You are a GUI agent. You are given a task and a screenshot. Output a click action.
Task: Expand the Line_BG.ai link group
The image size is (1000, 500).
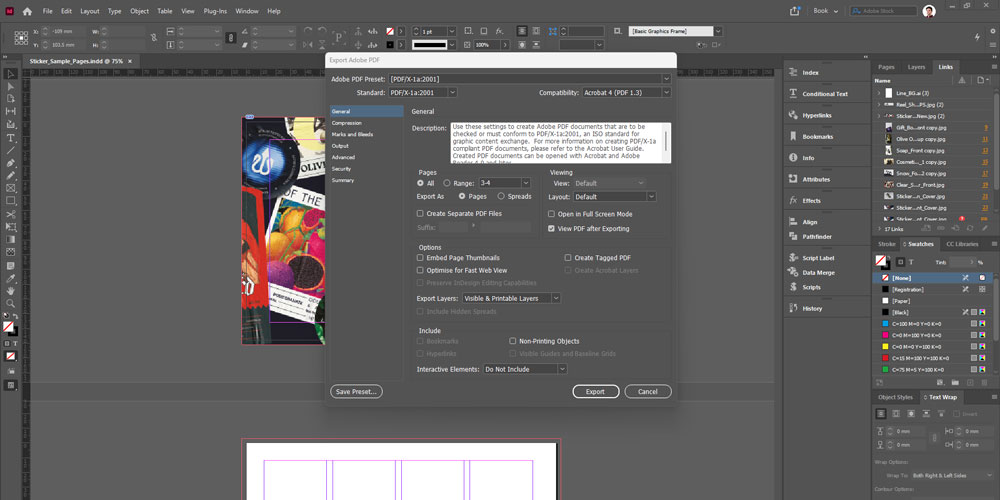click(x=879, y=93)
